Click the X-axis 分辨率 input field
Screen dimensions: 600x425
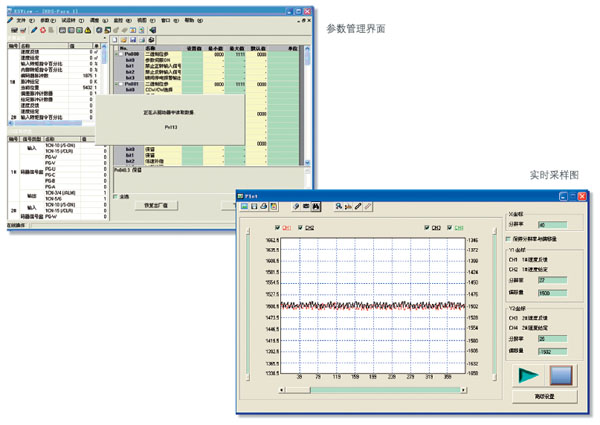click(551, 225)
